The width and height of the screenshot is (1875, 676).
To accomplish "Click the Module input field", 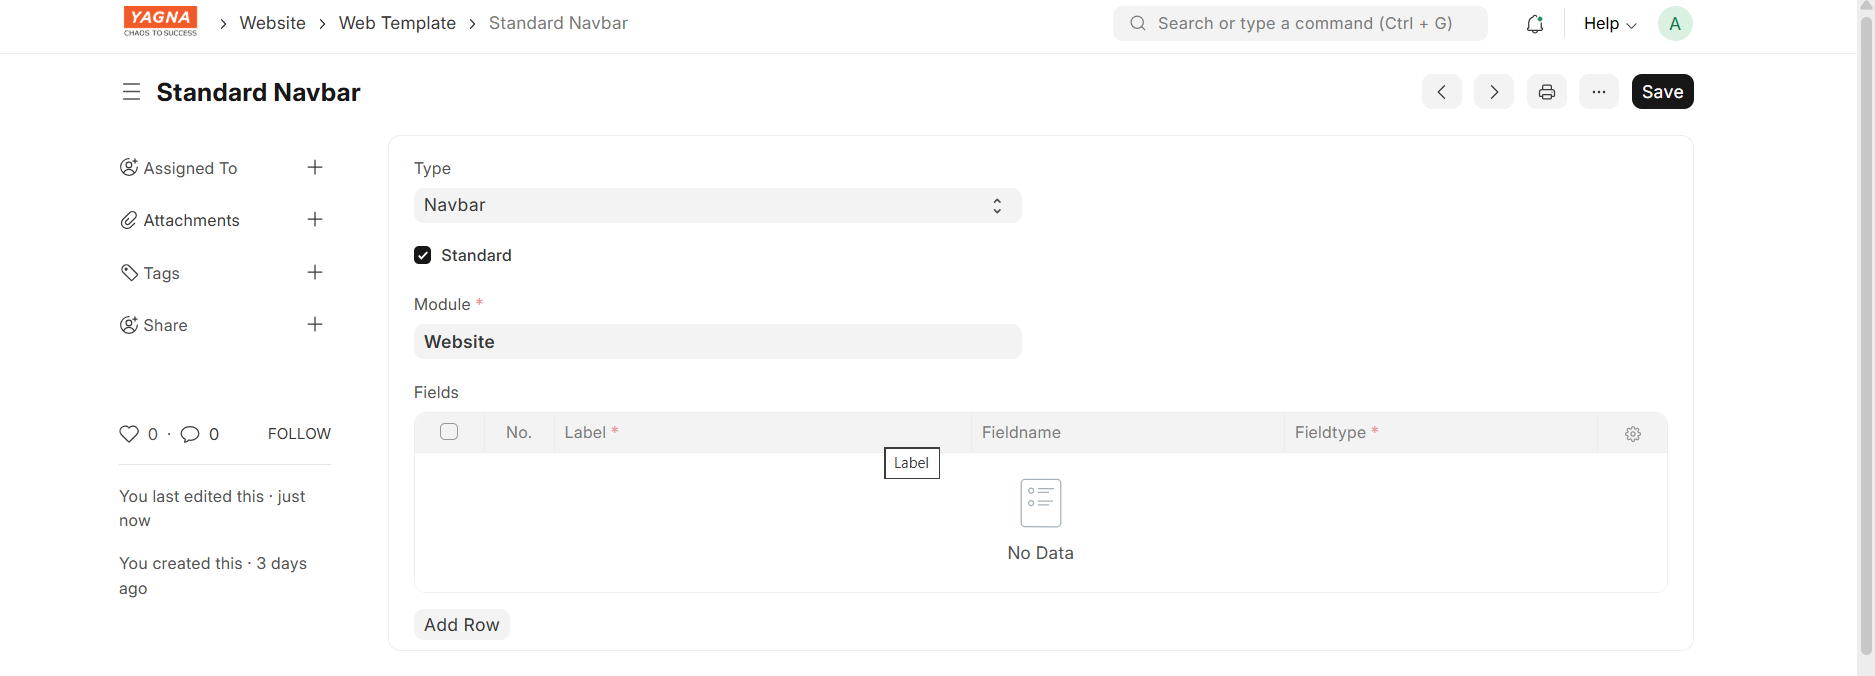I will [x=717, y=342].
